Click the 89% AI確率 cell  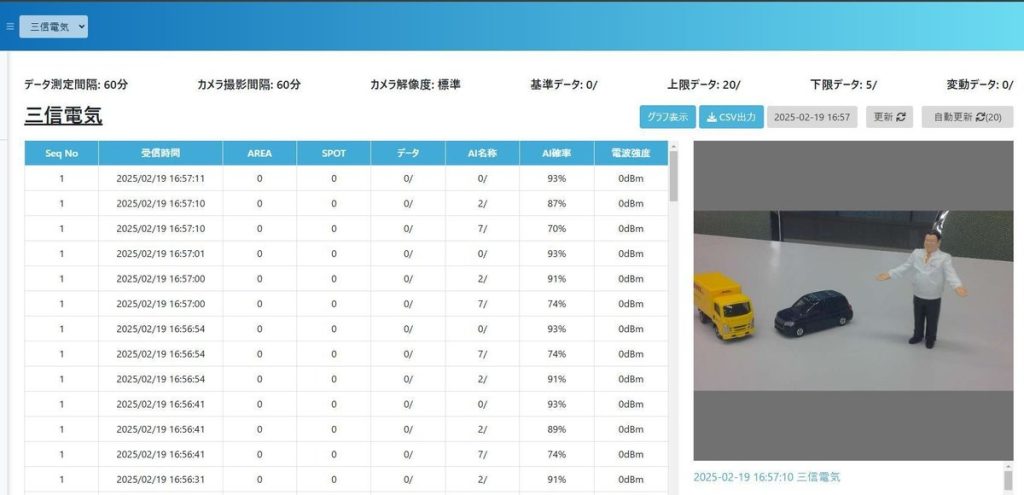click(557, 429)
